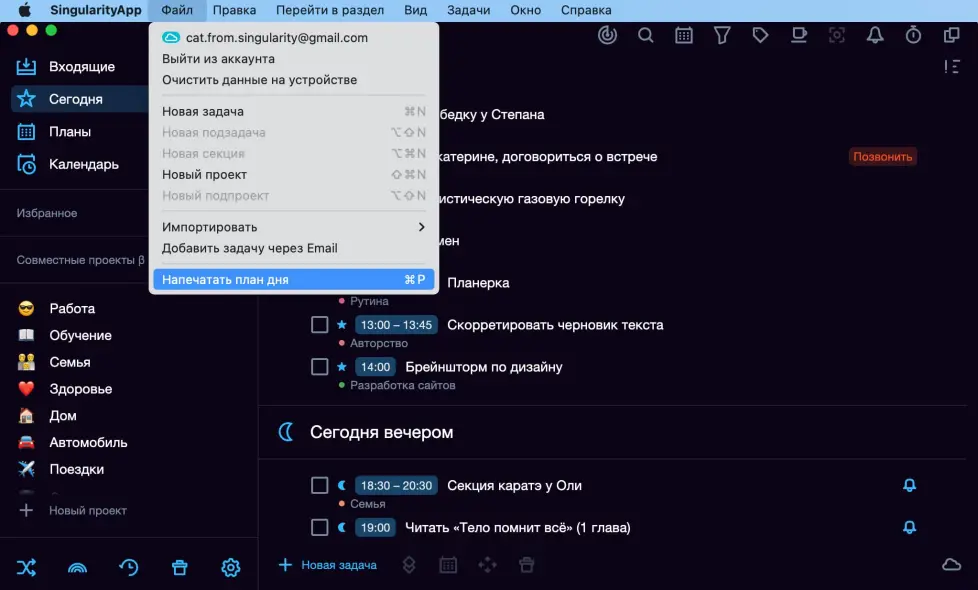
Task: Mark task 'Брейншторм по дизайну' complete
Action: tap(320, 366)
